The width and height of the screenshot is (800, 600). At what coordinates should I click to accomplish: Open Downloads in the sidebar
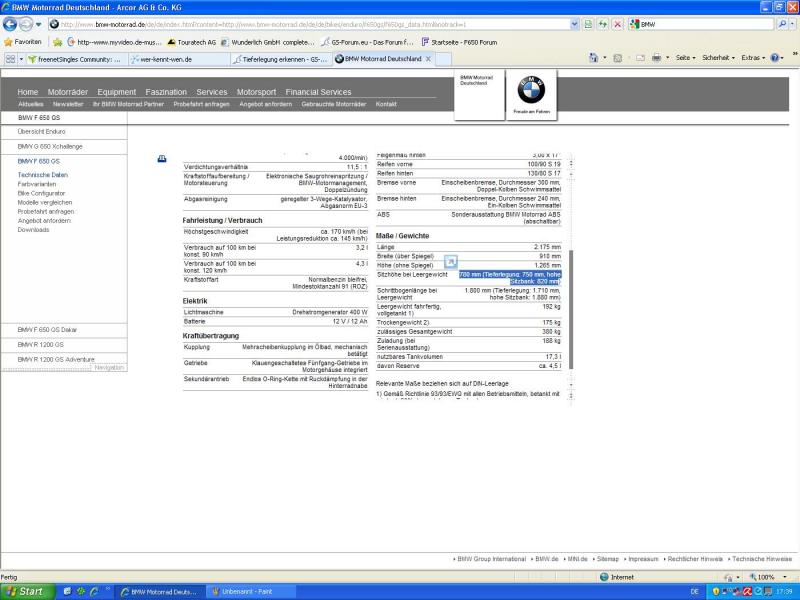[33, 230]
